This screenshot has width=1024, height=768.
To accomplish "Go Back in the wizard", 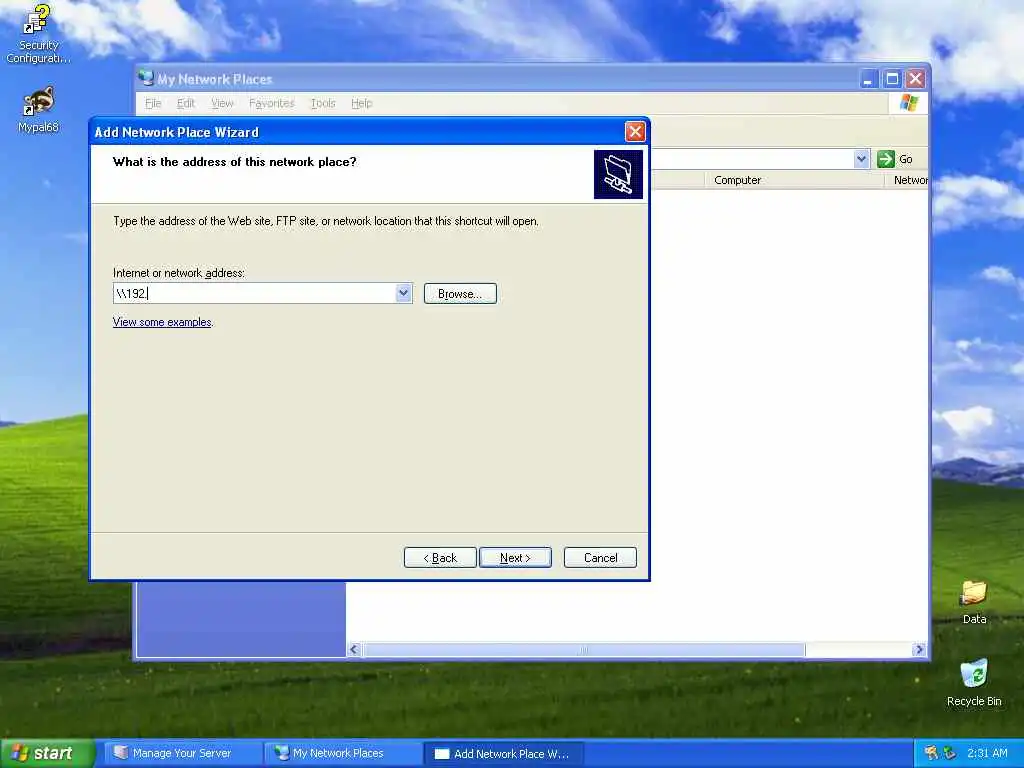I will [440, 558].
